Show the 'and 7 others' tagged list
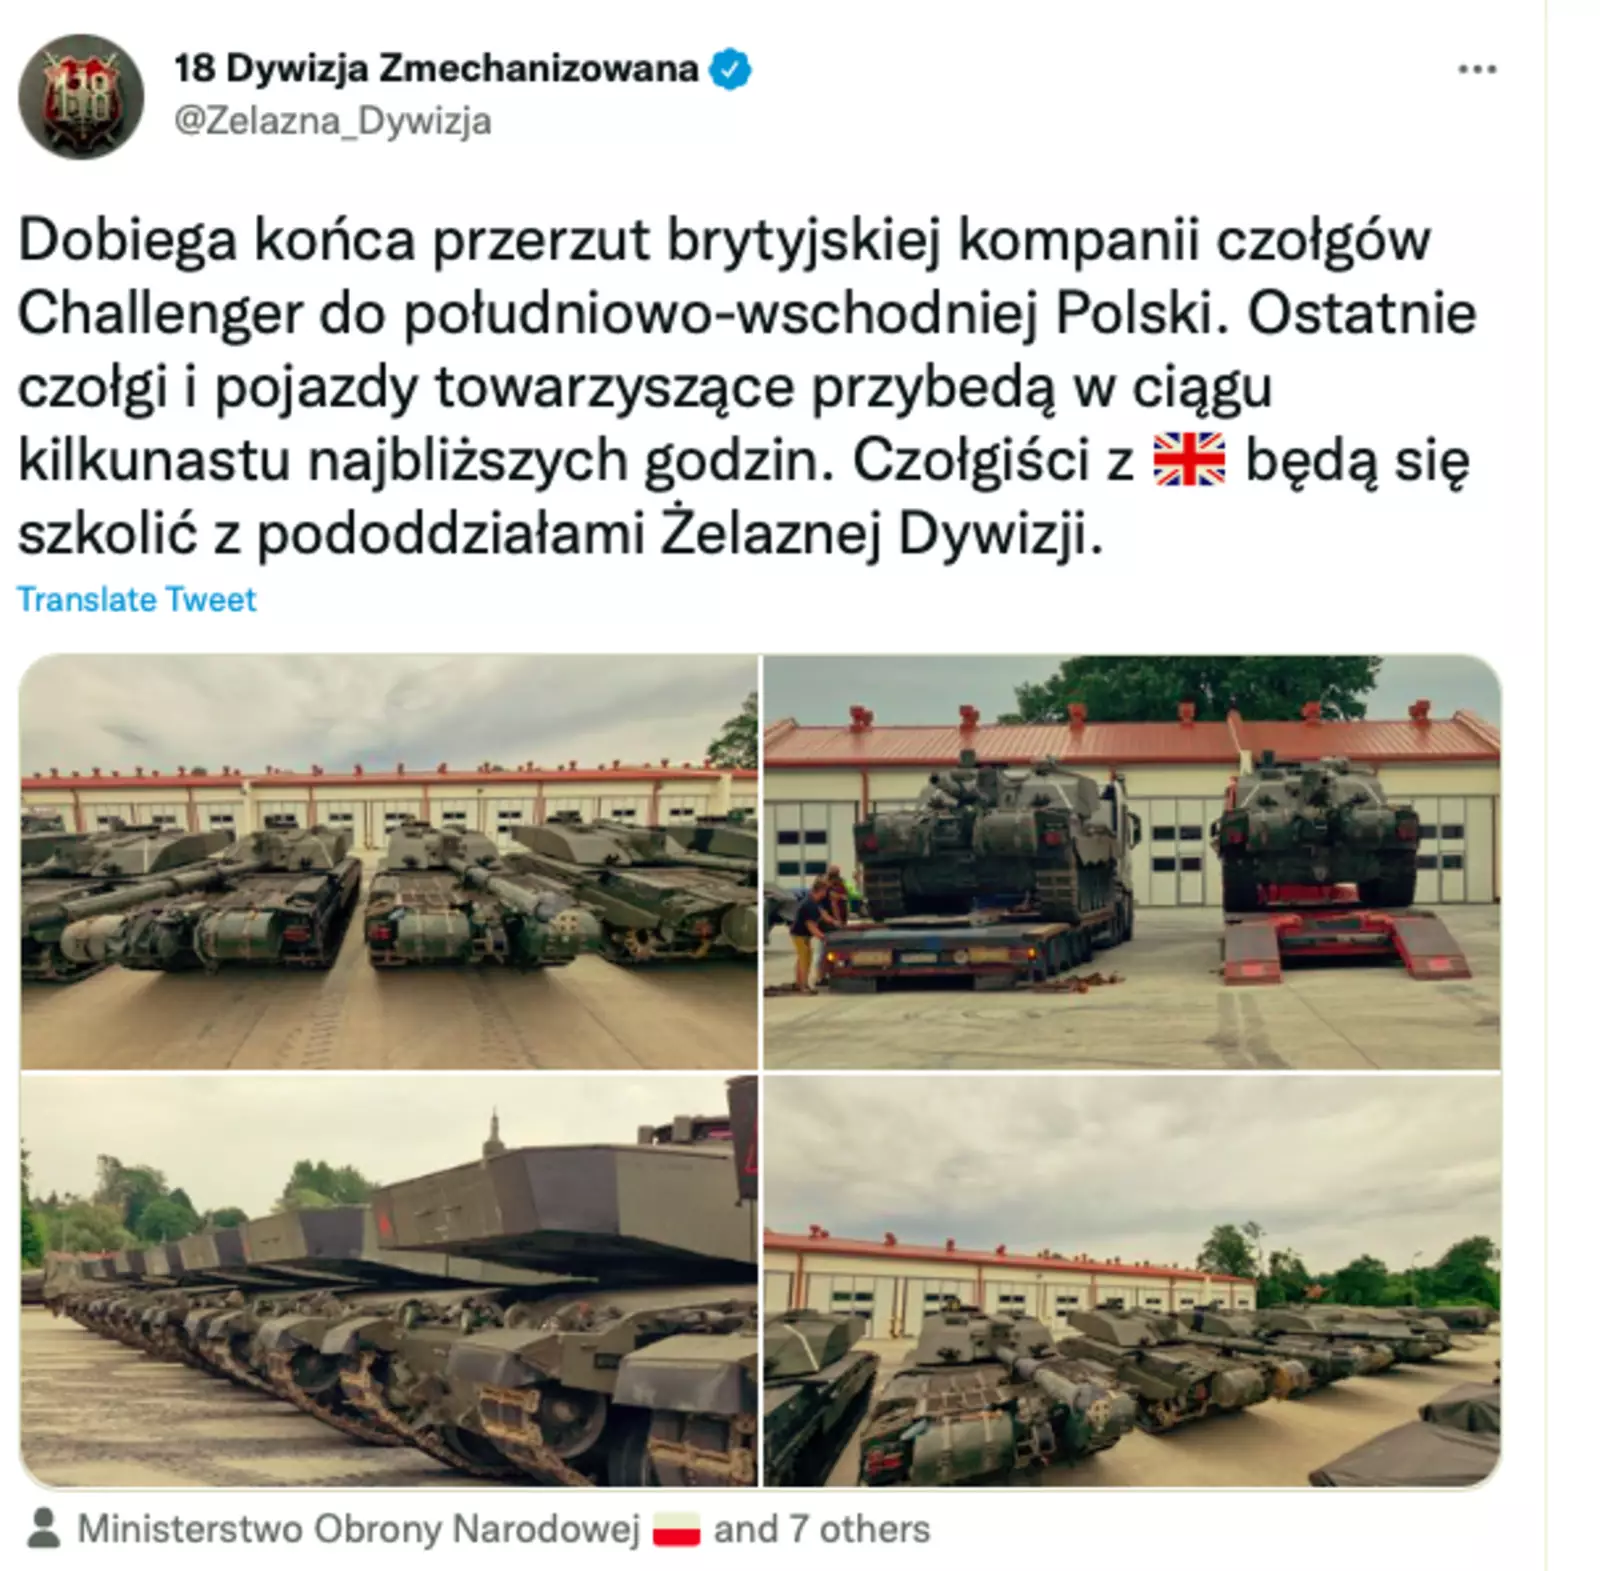1600x1571 pixels. 822,1529
